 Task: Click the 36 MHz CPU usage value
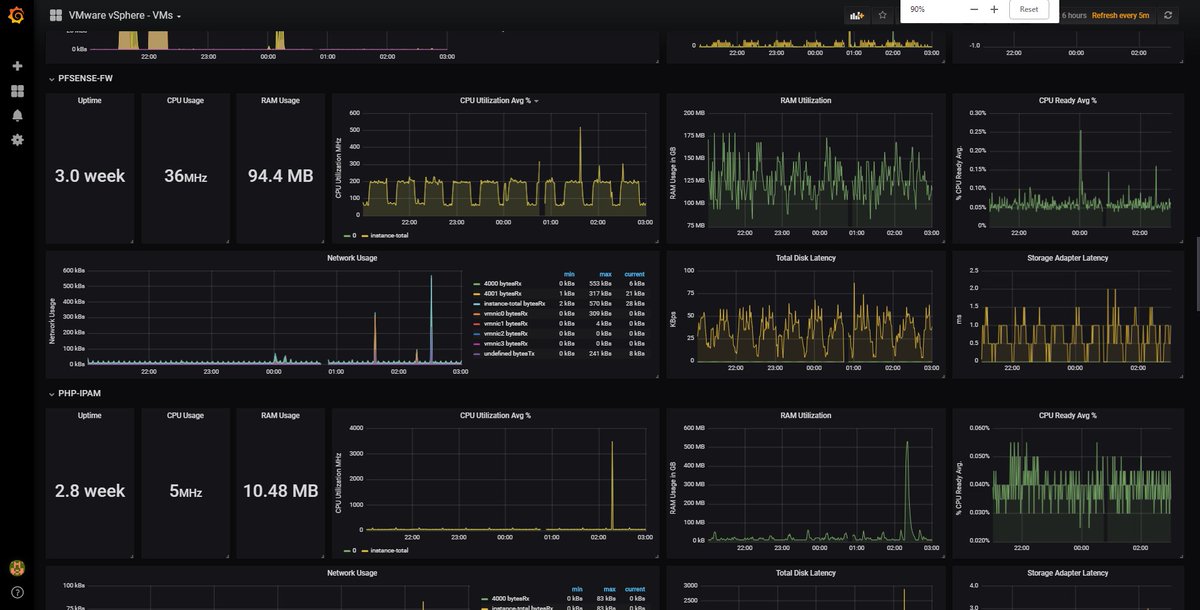(x=186, y=177)
